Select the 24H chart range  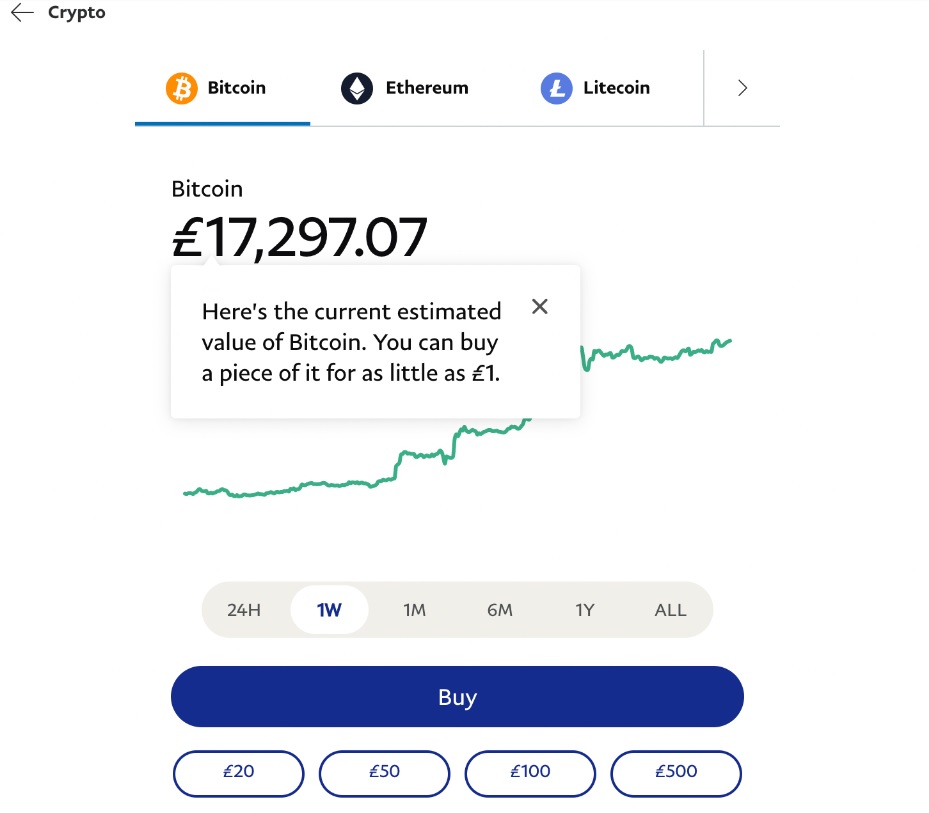tap(244, 610)
